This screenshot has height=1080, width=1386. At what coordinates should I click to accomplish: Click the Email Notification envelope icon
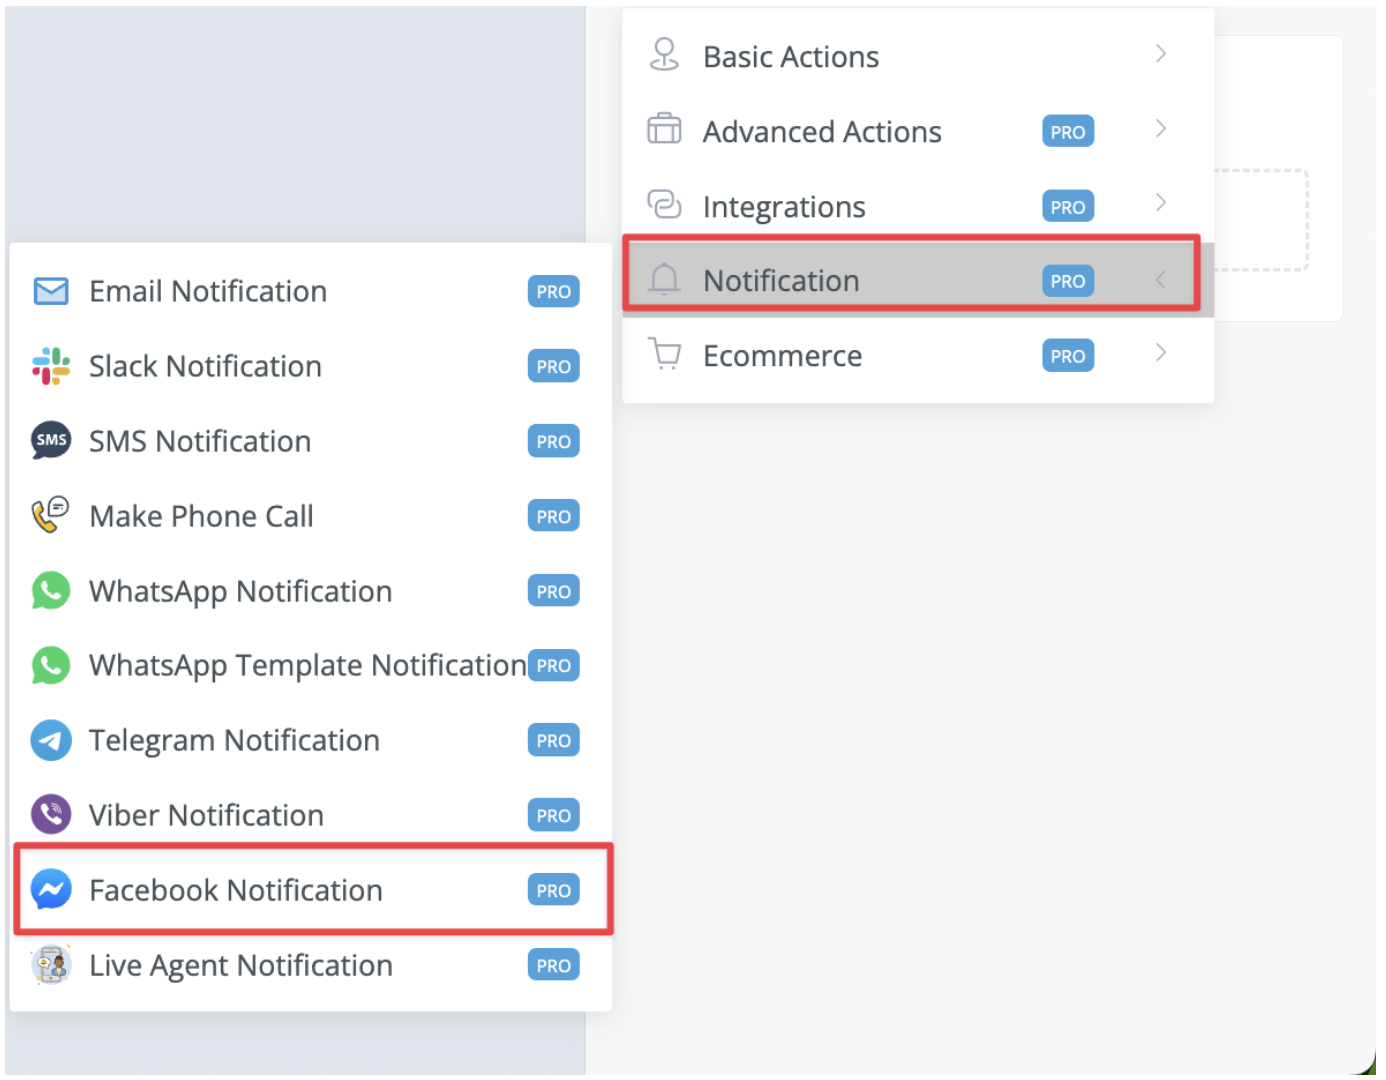[x=51, y=291]
